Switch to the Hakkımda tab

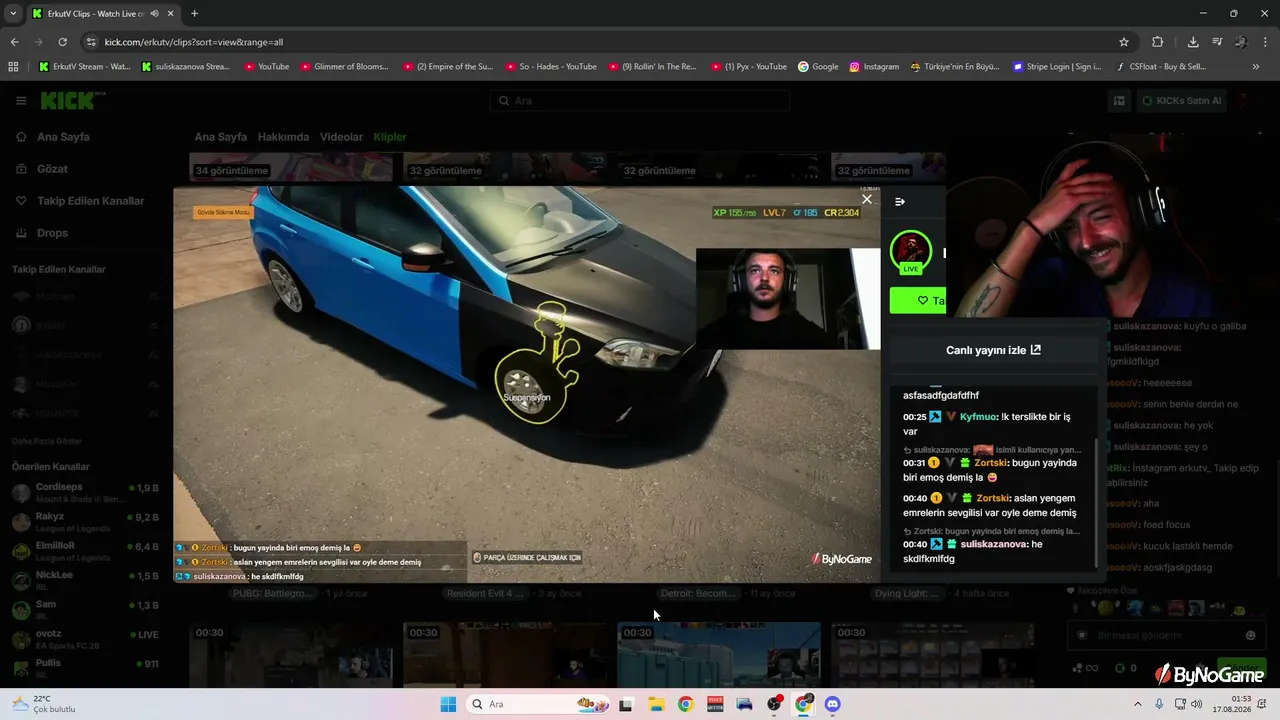(x=283, y=137)
